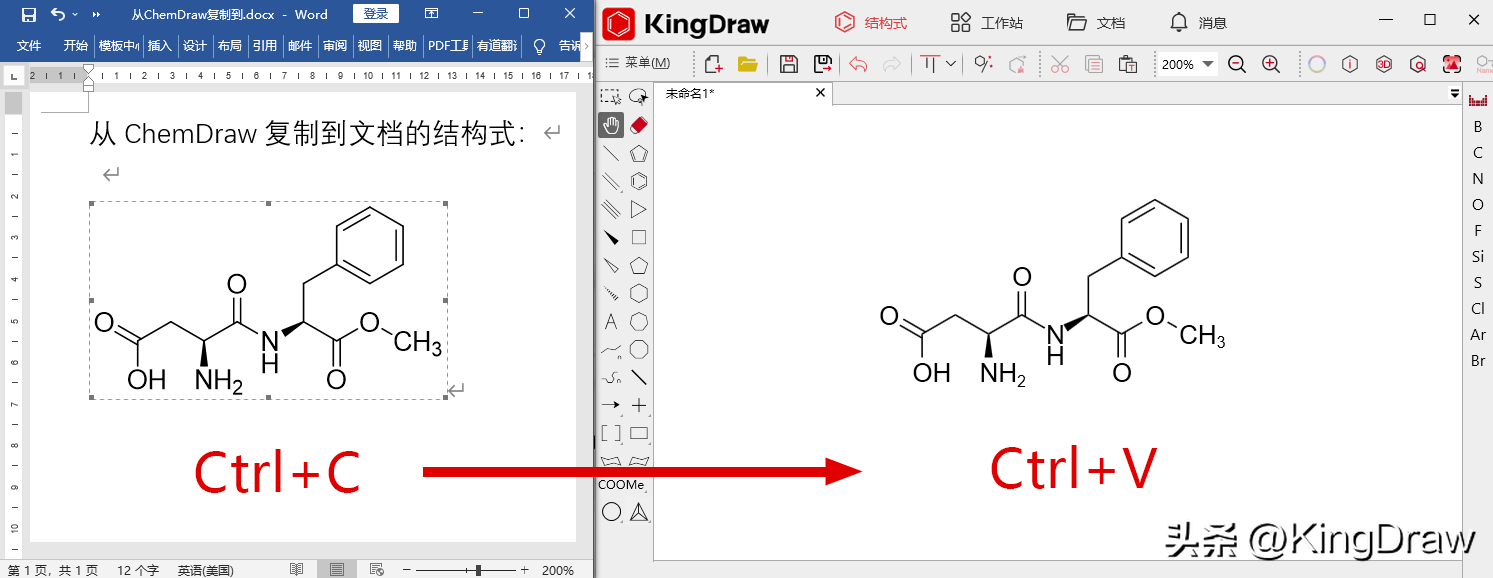Open the 消息 tab in KingDraw
This screenshot has height=578, width=1493.
click(1198, 22)
